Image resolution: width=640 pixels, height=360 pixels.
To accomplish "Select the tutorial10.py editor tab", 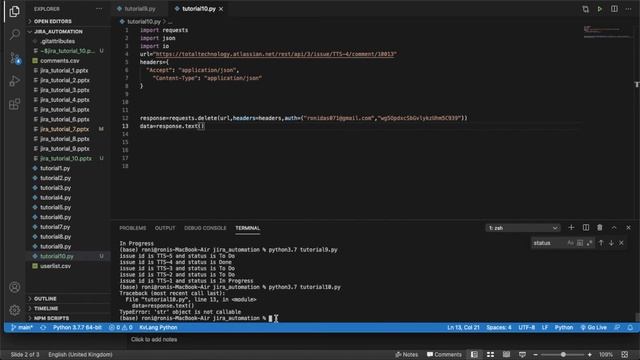I will point(198,9).
